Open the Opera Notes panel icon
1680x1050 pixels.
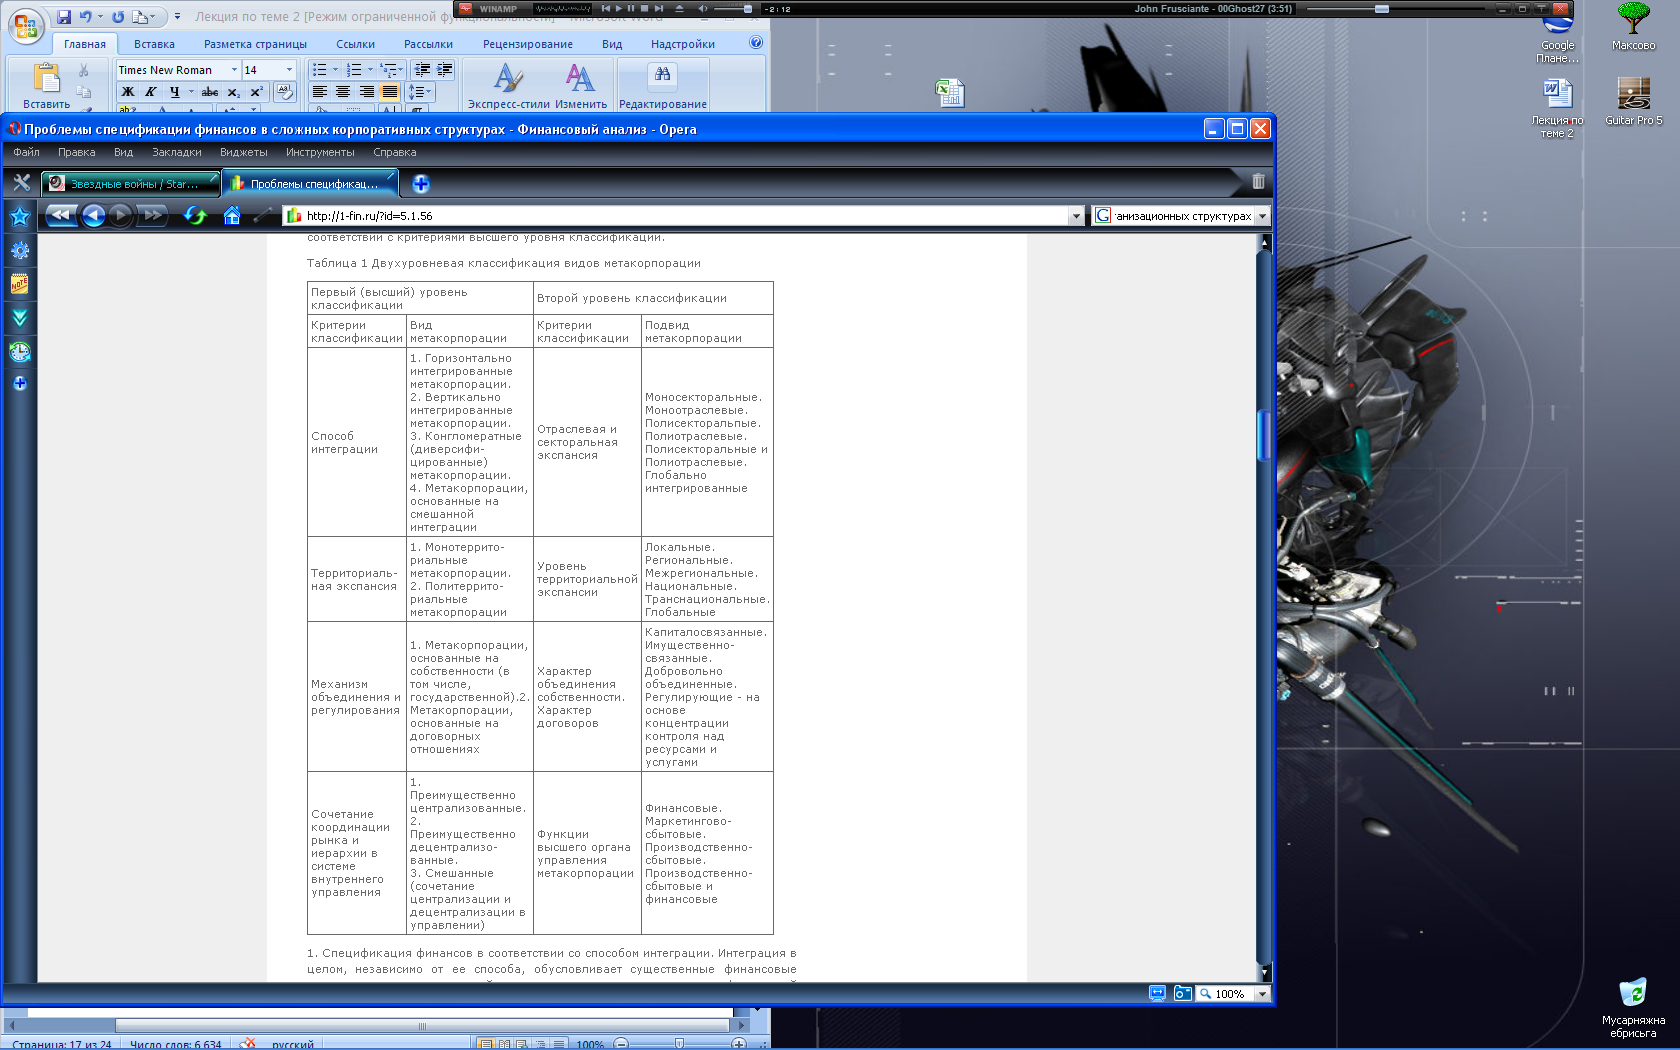20,285
